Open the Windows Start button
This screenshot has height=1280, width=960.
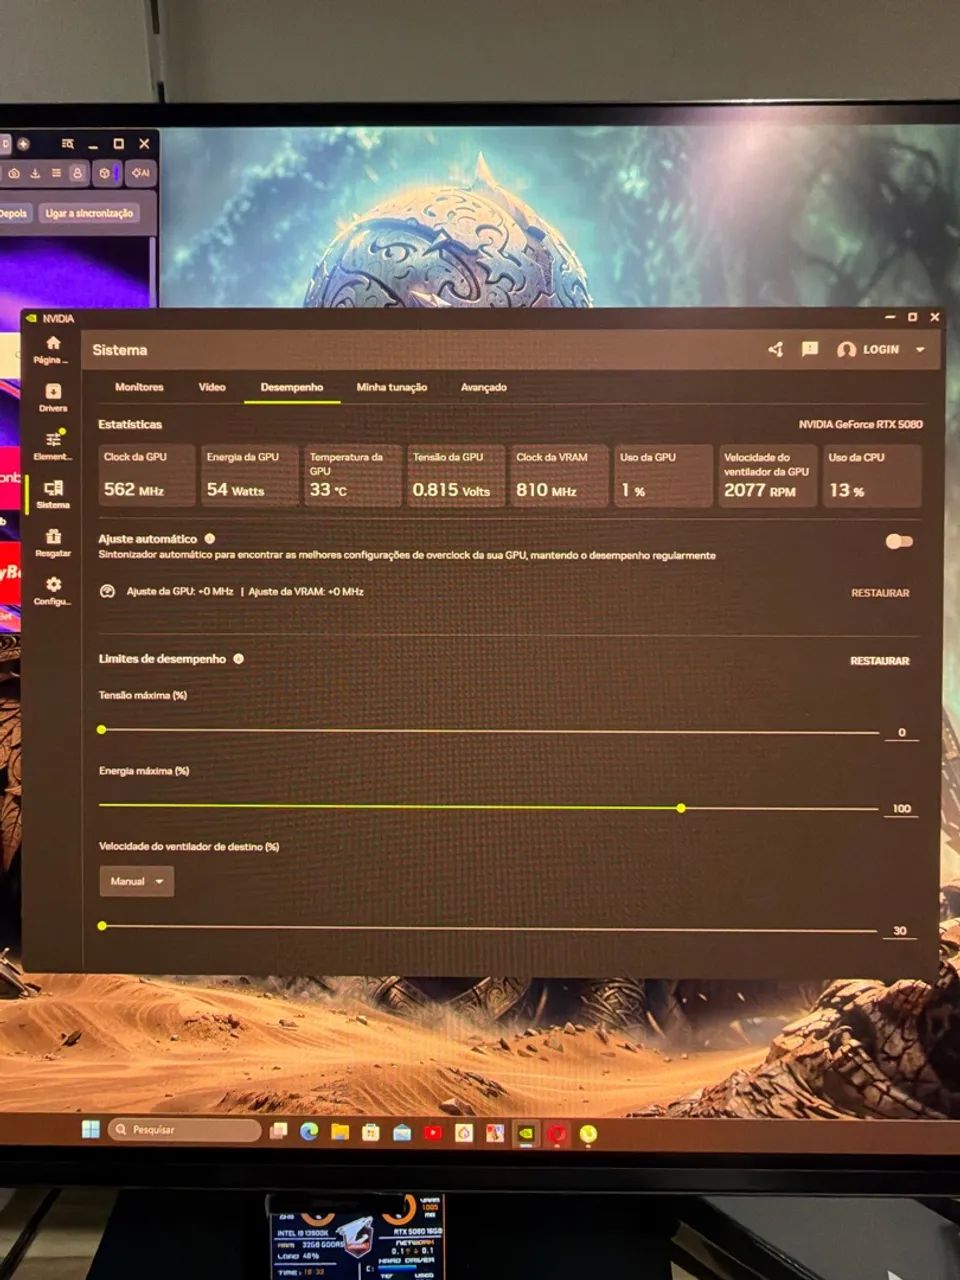click(x=91, y=1130)
